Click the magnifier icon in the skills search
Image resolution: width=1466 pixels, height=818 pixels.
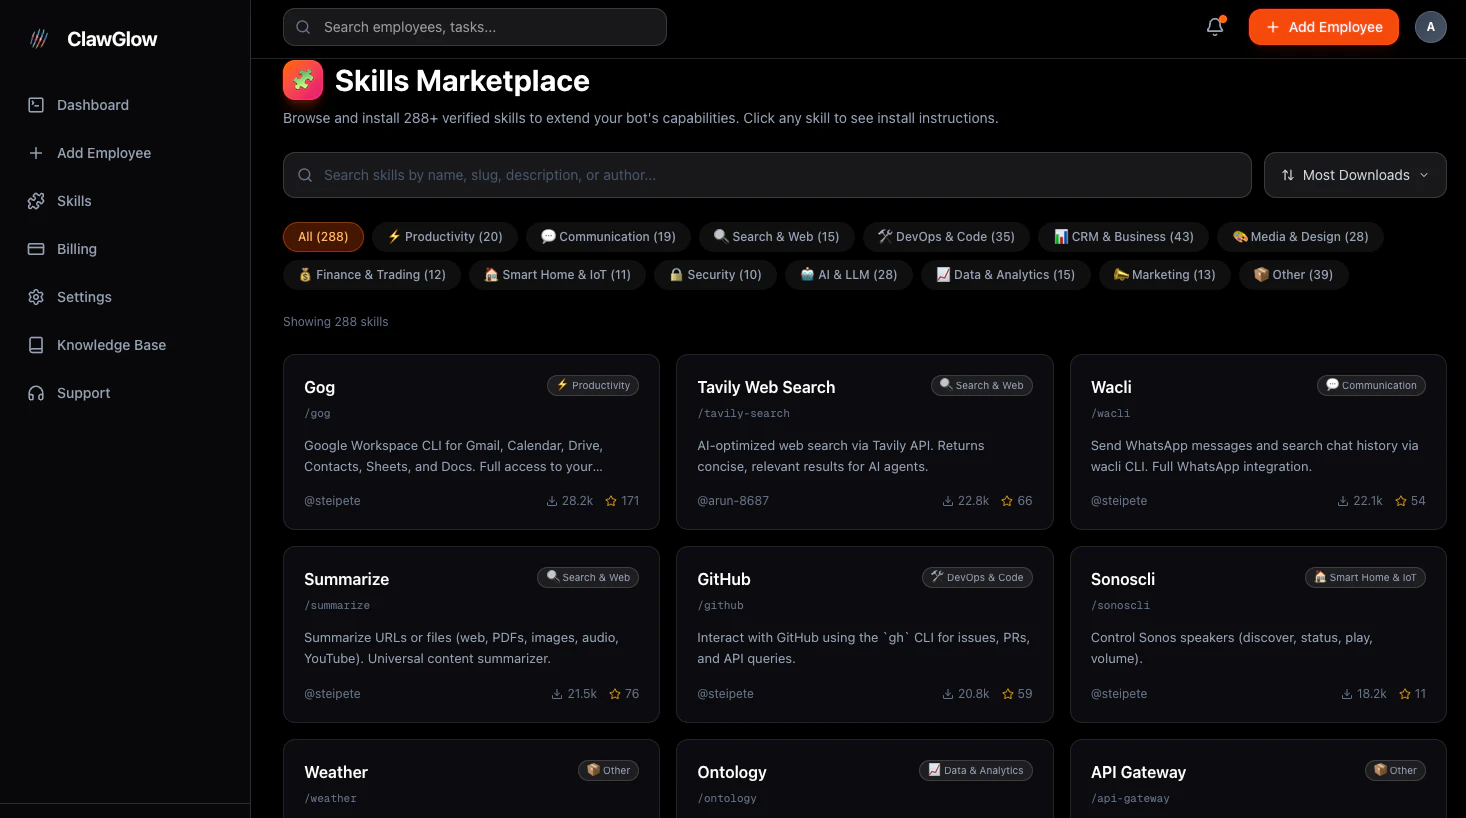(x=305, y=175)
